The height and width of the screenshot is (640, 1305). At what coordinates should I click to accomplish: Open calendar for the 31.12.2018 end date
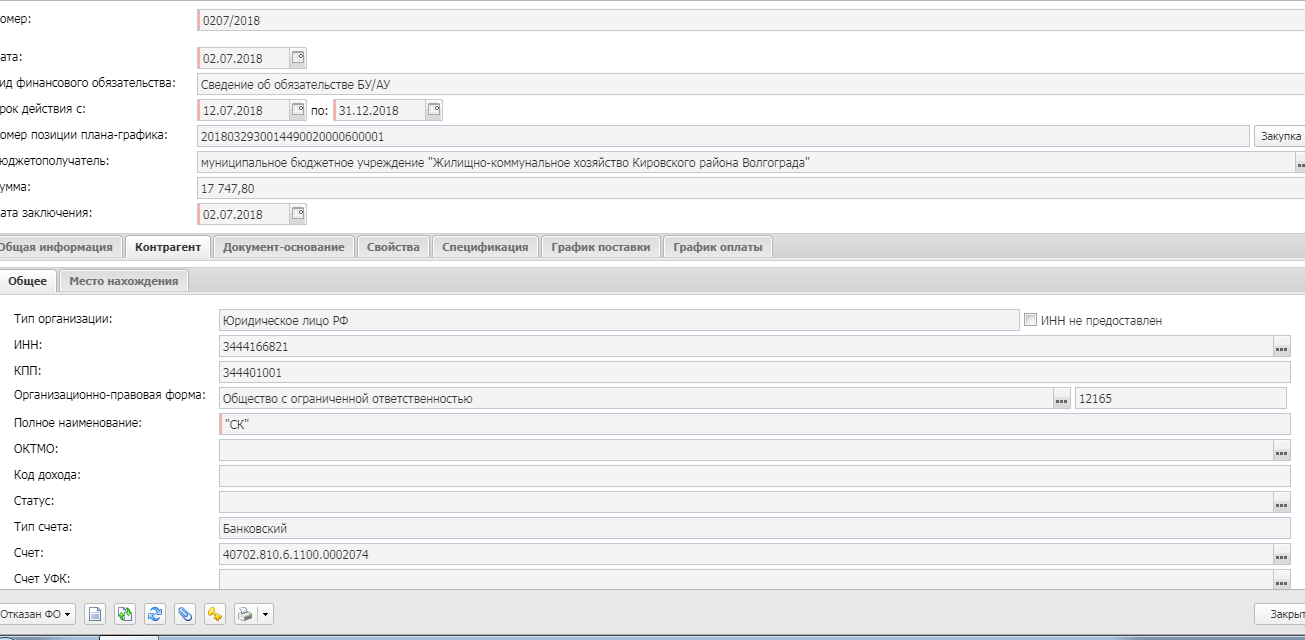434,110
